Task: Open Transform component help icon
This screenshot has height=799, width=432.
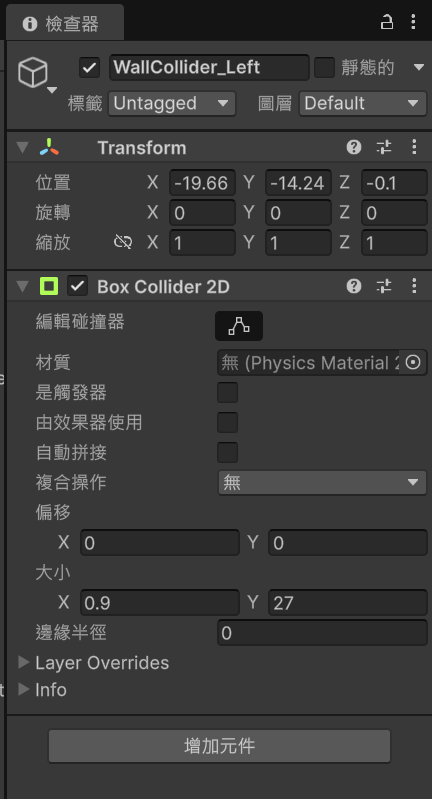Action: (354, 147)
